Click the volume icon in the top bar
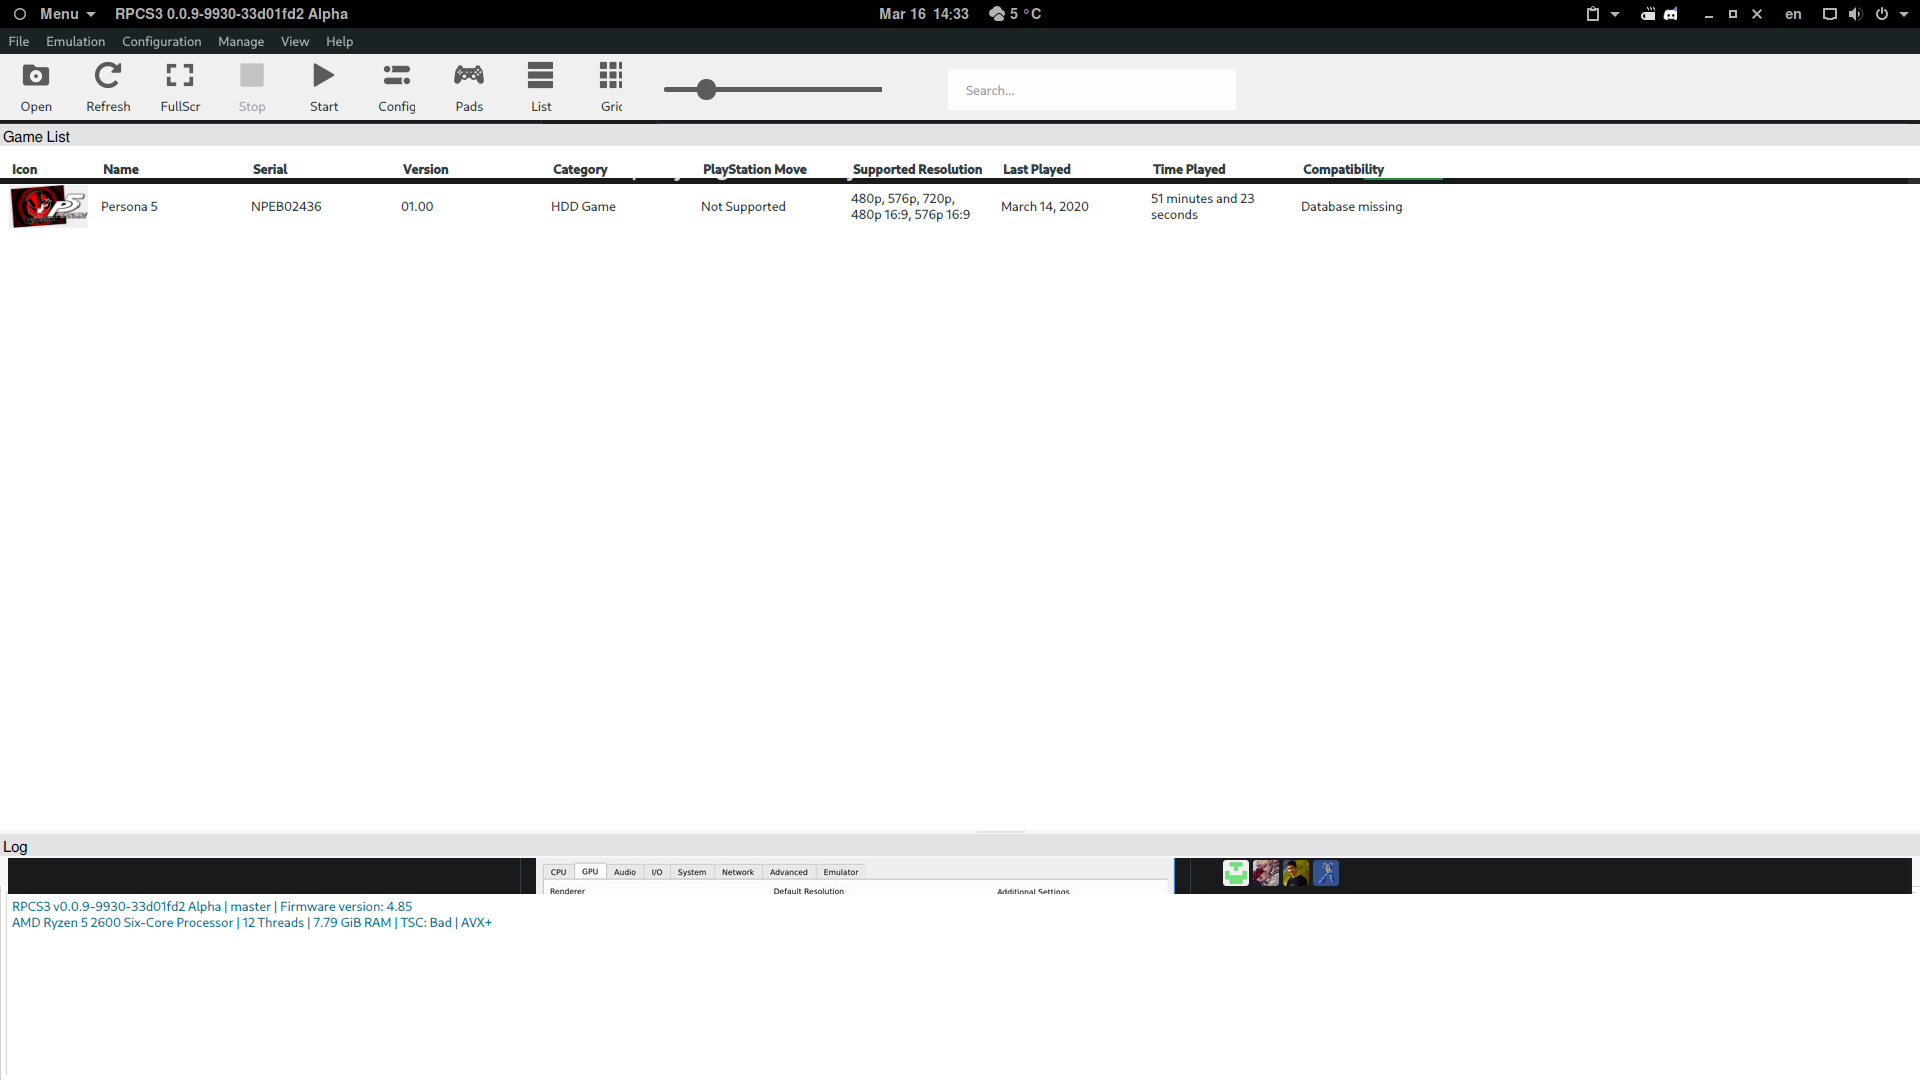Screen dimensions: 1920x1080 point(1855,14)
